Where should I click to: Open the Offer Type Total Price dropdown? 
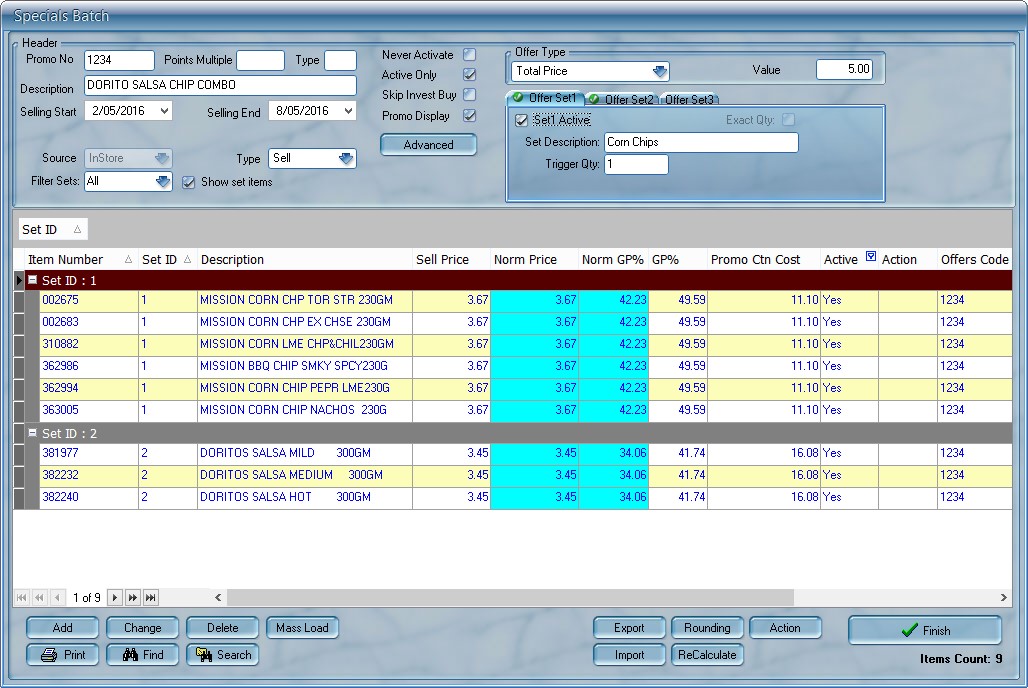[x=660, y=71]
